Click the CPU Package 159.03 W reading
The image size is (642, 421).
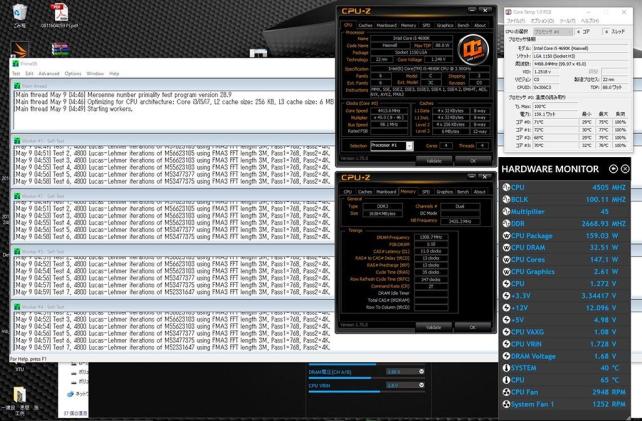point(601,235)
